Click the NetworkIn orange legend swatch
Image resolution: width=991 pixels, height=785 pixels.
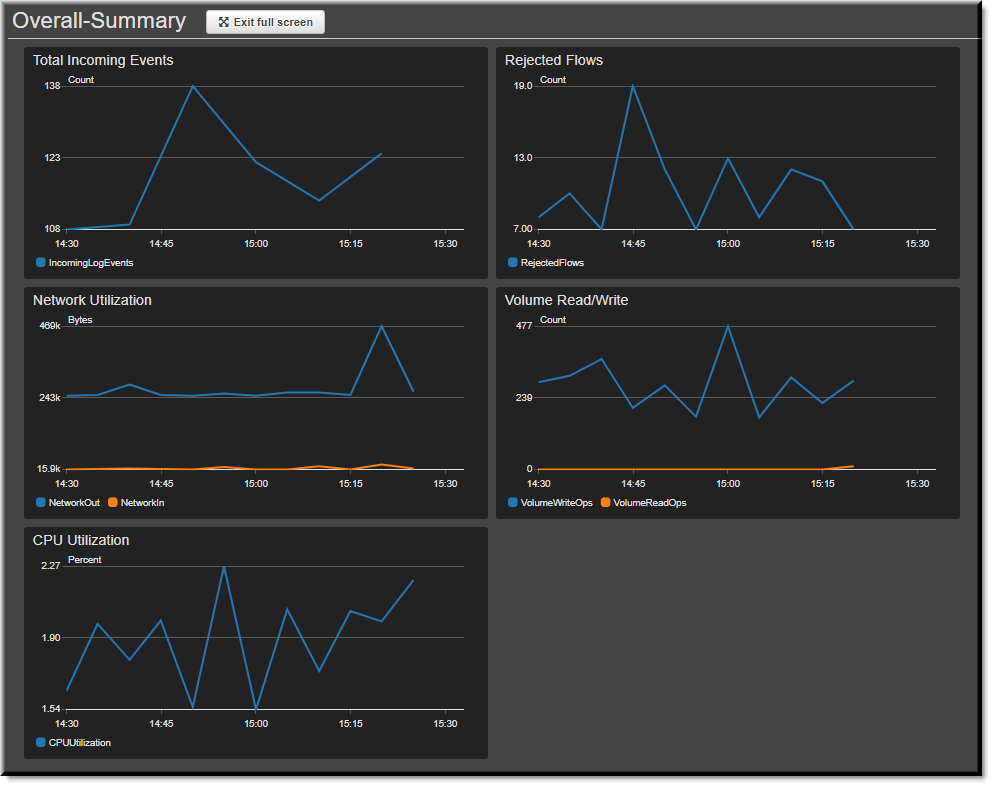point(113,502)
